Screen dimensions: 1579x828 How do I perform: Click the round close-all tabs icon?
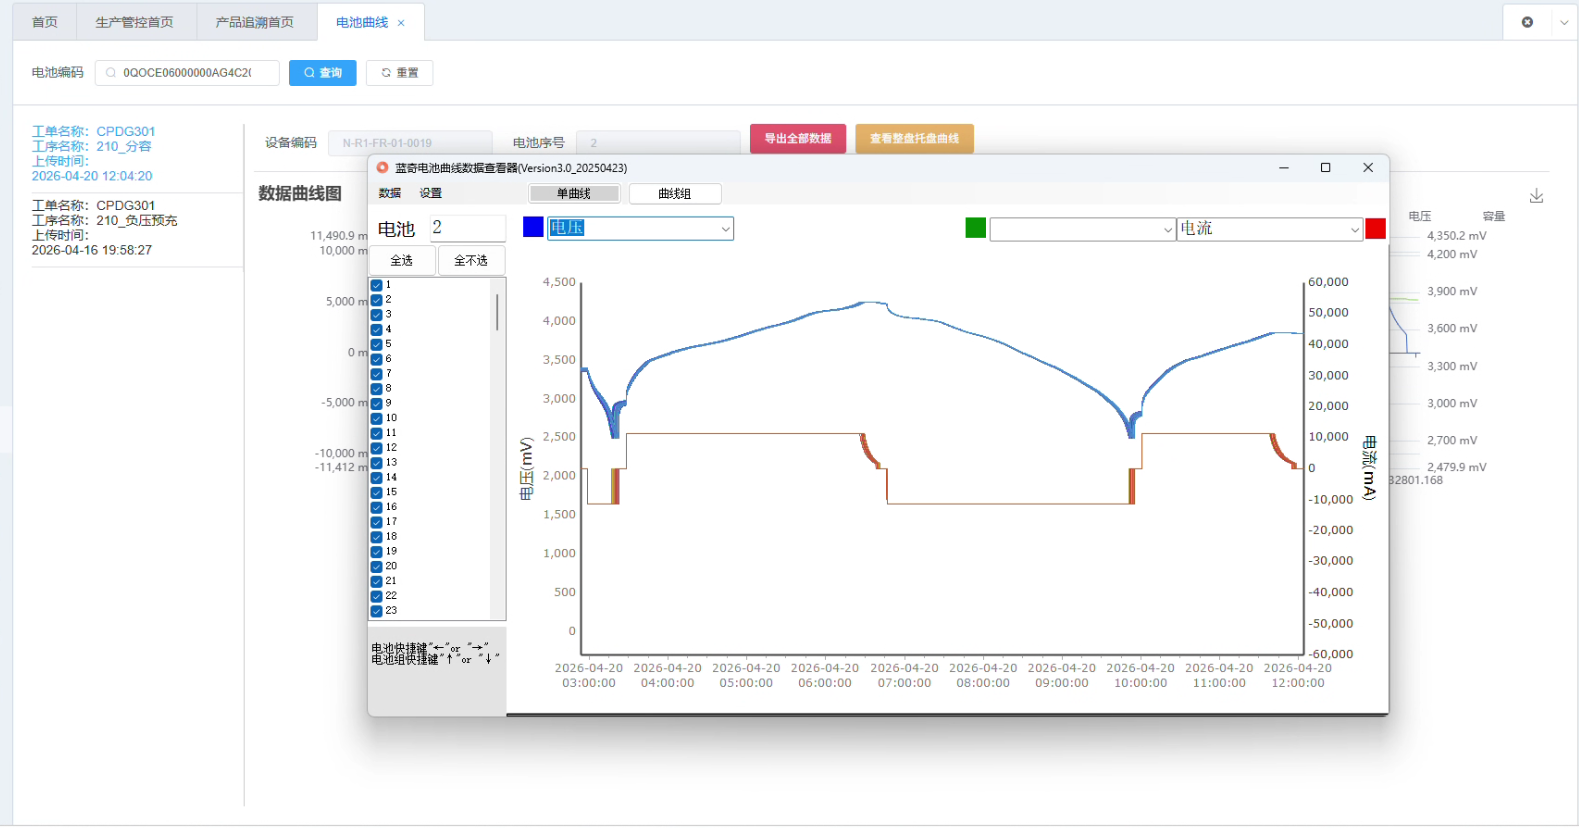(x=1527, y=22)
